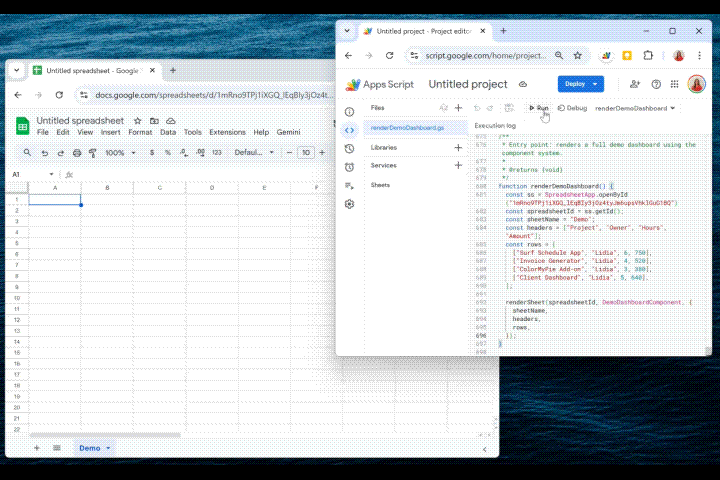Open the Overview info icon in Apps Script sidebar
The image size is (720, 480).
pos(350,111)
